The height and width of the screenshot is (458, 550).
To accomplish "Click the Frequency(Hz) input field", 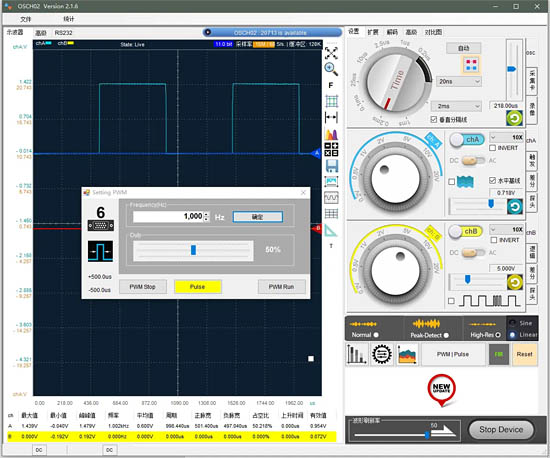I will pyautogui.click(x=169, y=216).
